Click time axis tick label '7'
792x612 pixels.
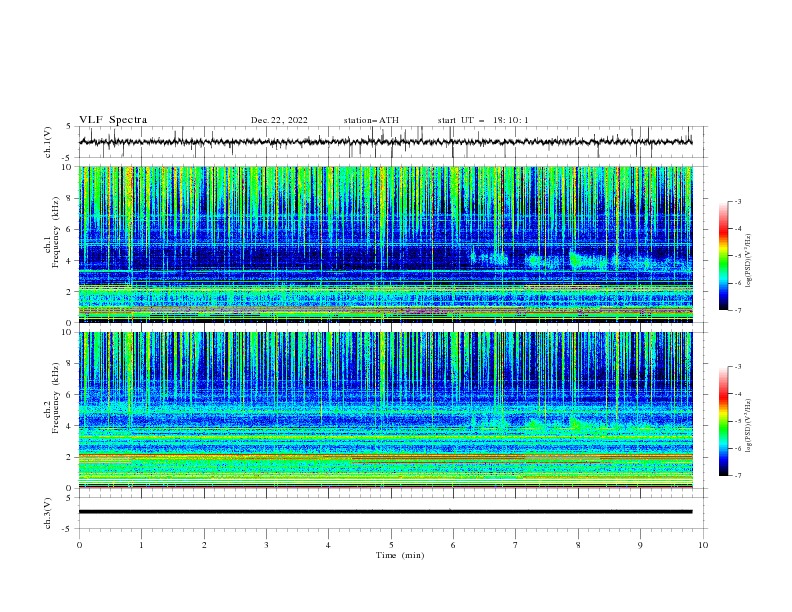516,545
